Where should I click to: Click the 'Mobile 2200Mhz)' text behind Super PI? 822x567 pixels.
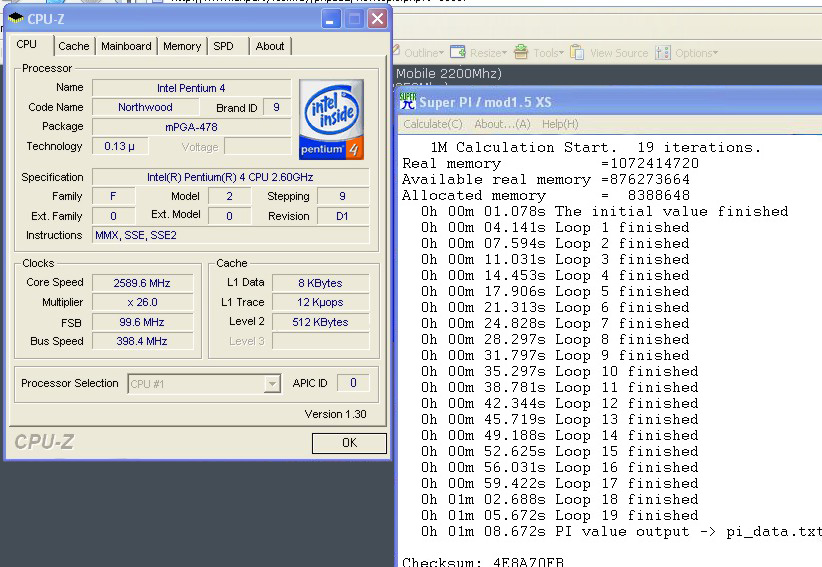pyautogui.click(x=449, y=73)
